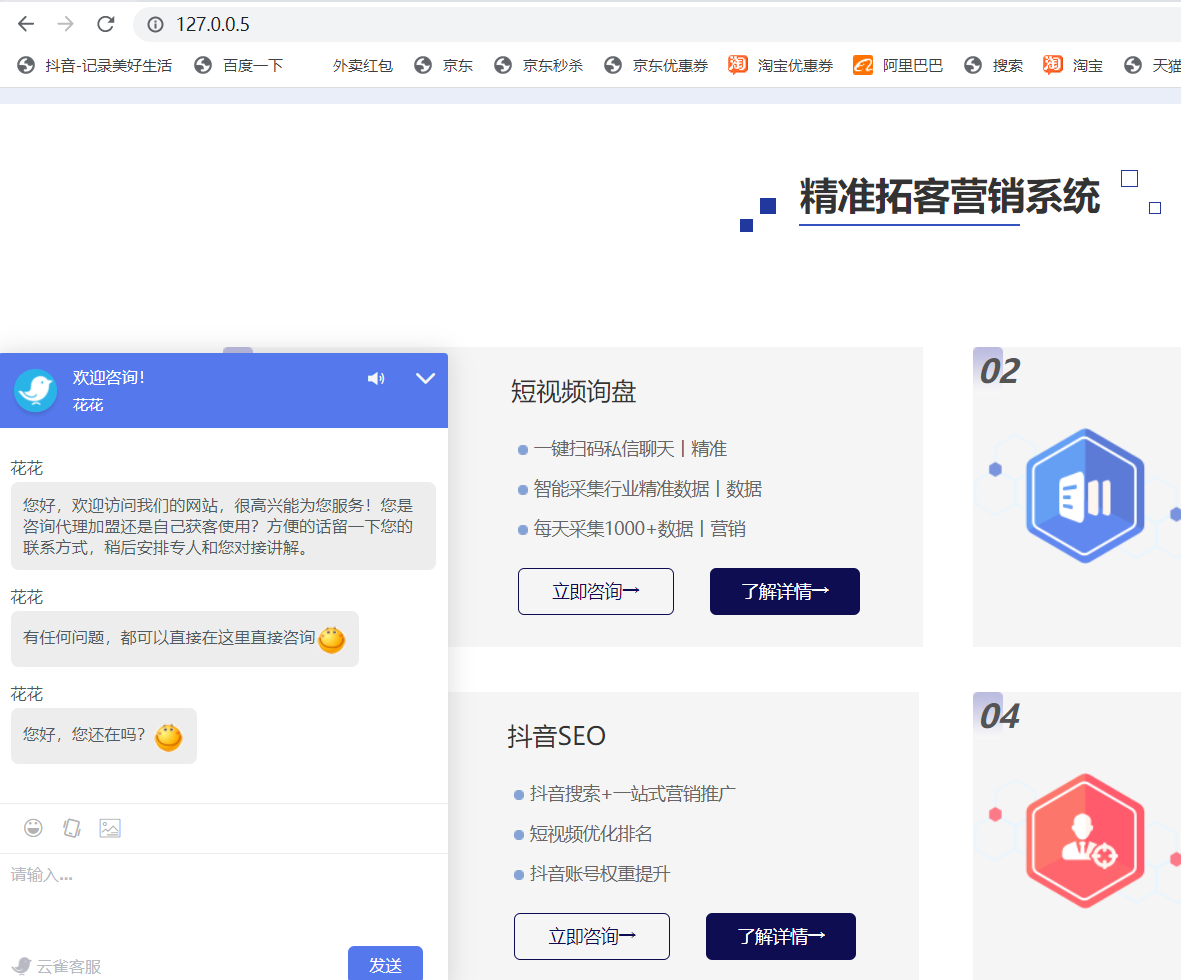Click 立即咨询 under 抖音SEO
Image resolution: width=1181 pixels, height=980 pixels.
[x=592, y=936]
